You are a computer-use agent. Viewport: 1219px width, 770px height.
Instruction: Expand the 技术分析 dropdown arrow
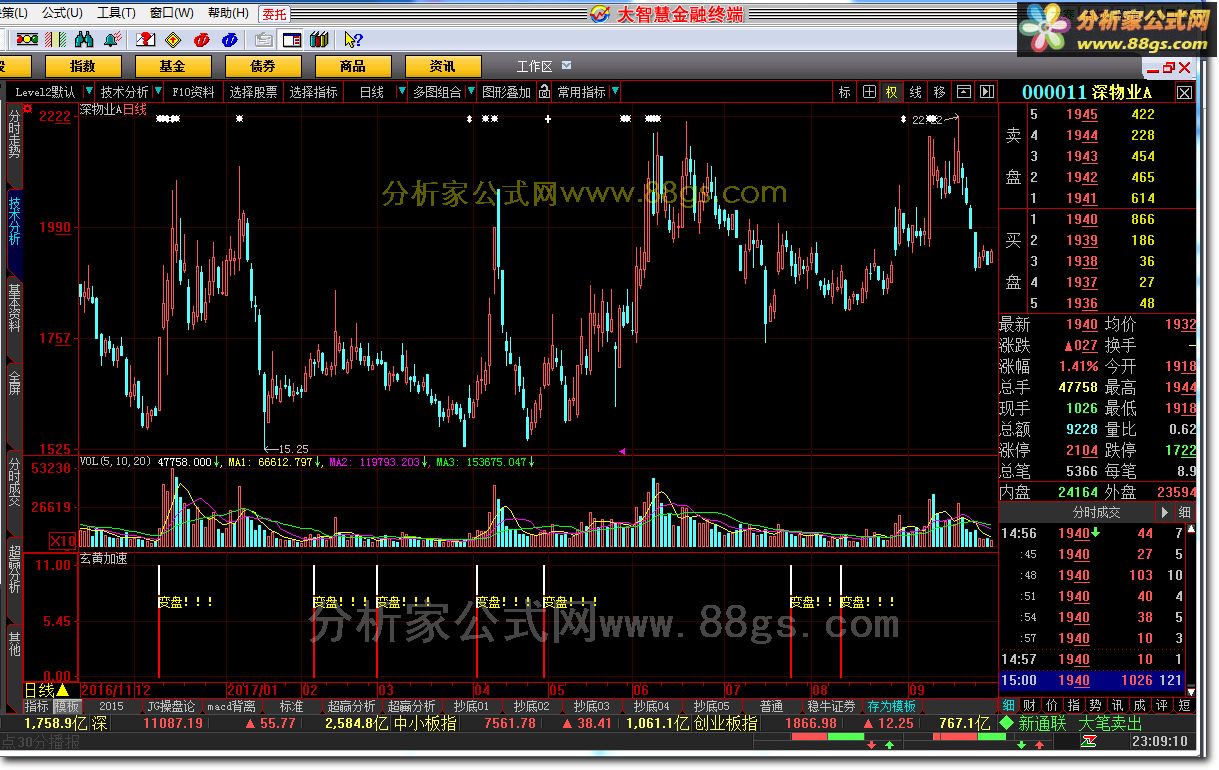(158, 92)
